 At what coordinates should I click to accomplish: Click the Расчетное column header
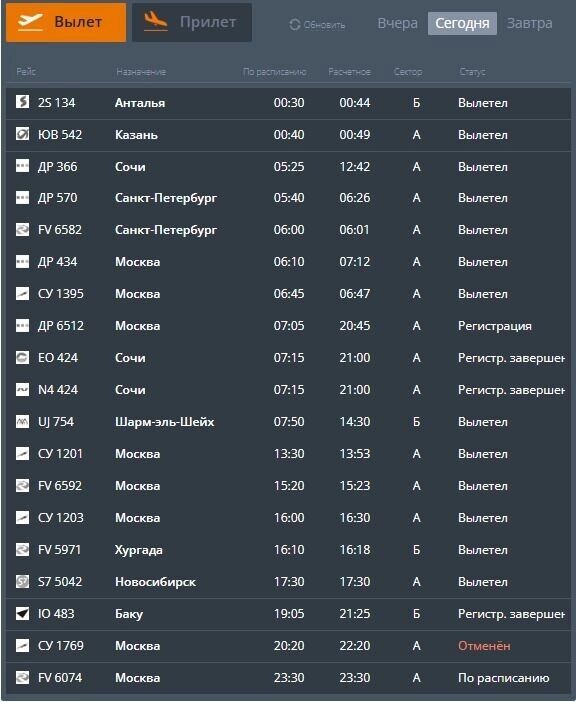350,72
